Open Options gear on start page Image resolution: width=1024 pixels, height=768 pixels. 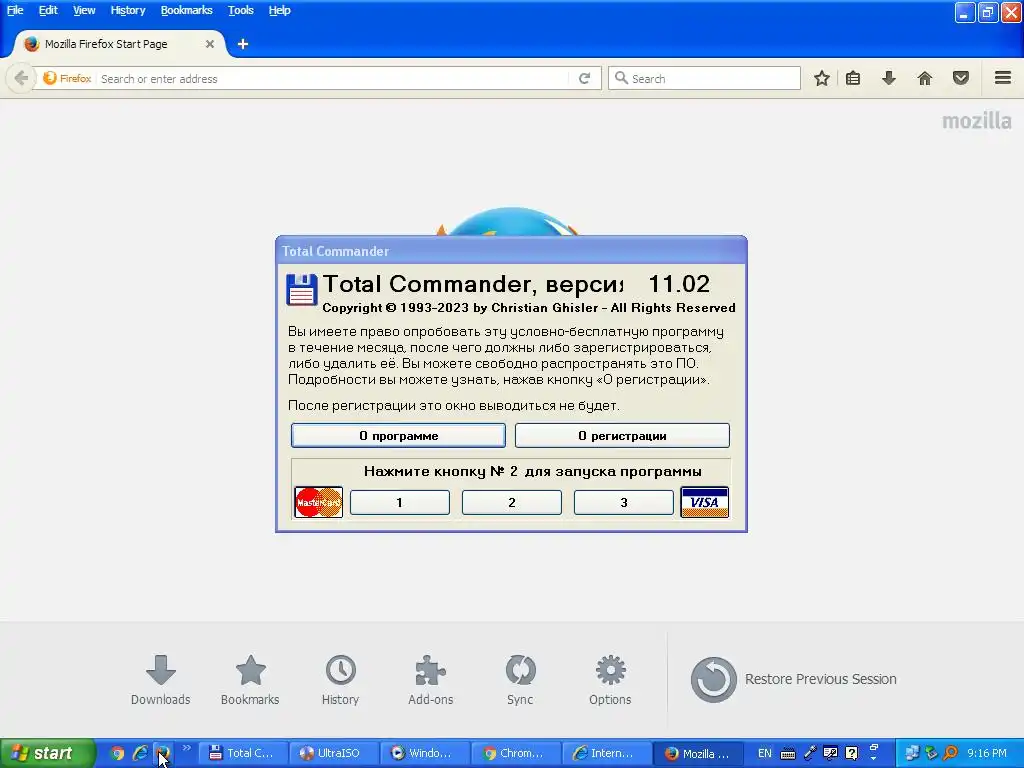(610, 680)
